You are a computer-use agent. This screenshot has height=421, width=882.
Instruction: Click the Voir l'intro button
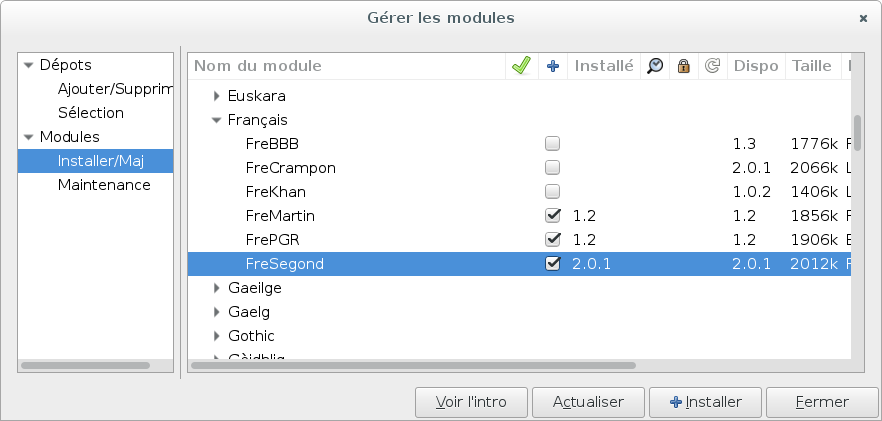click(471, 402)
